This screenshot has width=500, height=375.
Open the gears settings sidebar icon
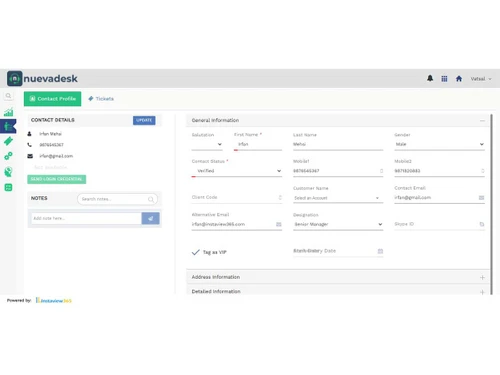(8, 156)
